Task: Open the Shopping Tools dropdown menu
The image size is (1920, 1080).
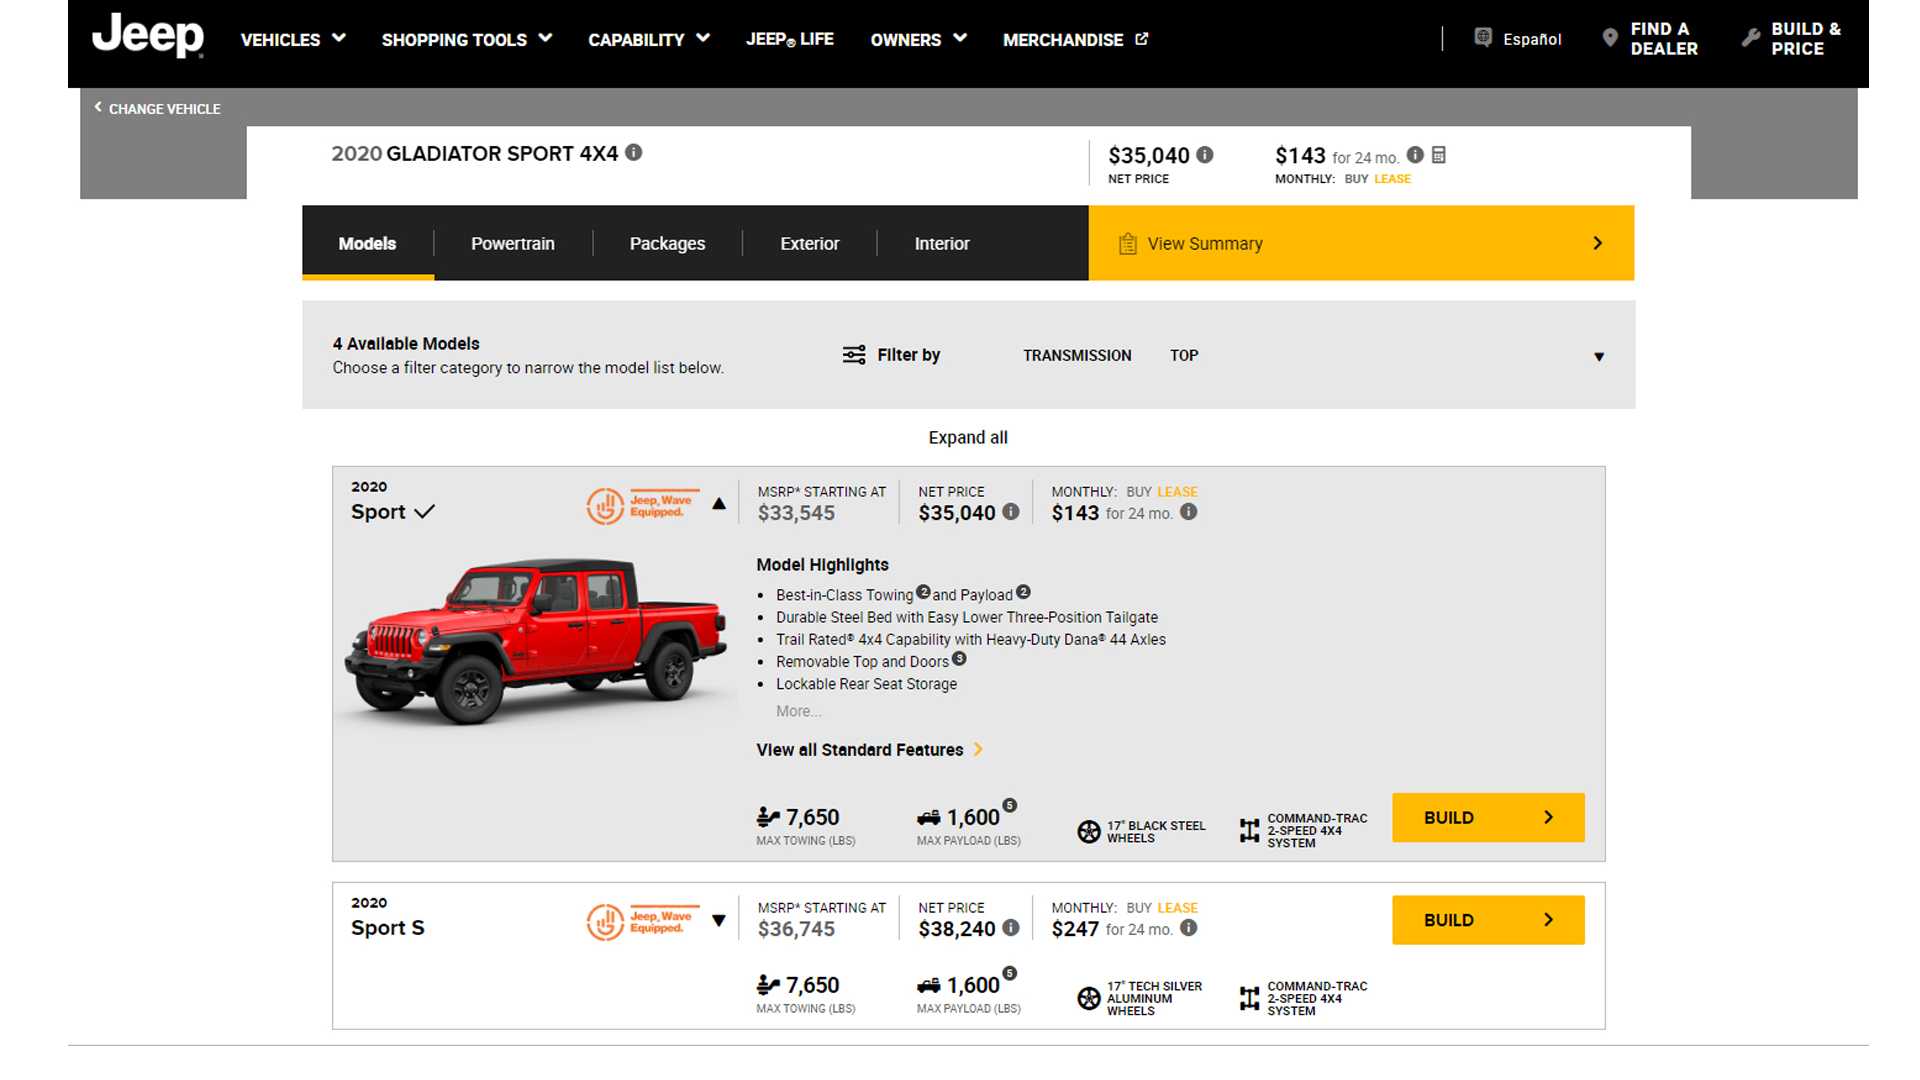Action: click(466, 40)
